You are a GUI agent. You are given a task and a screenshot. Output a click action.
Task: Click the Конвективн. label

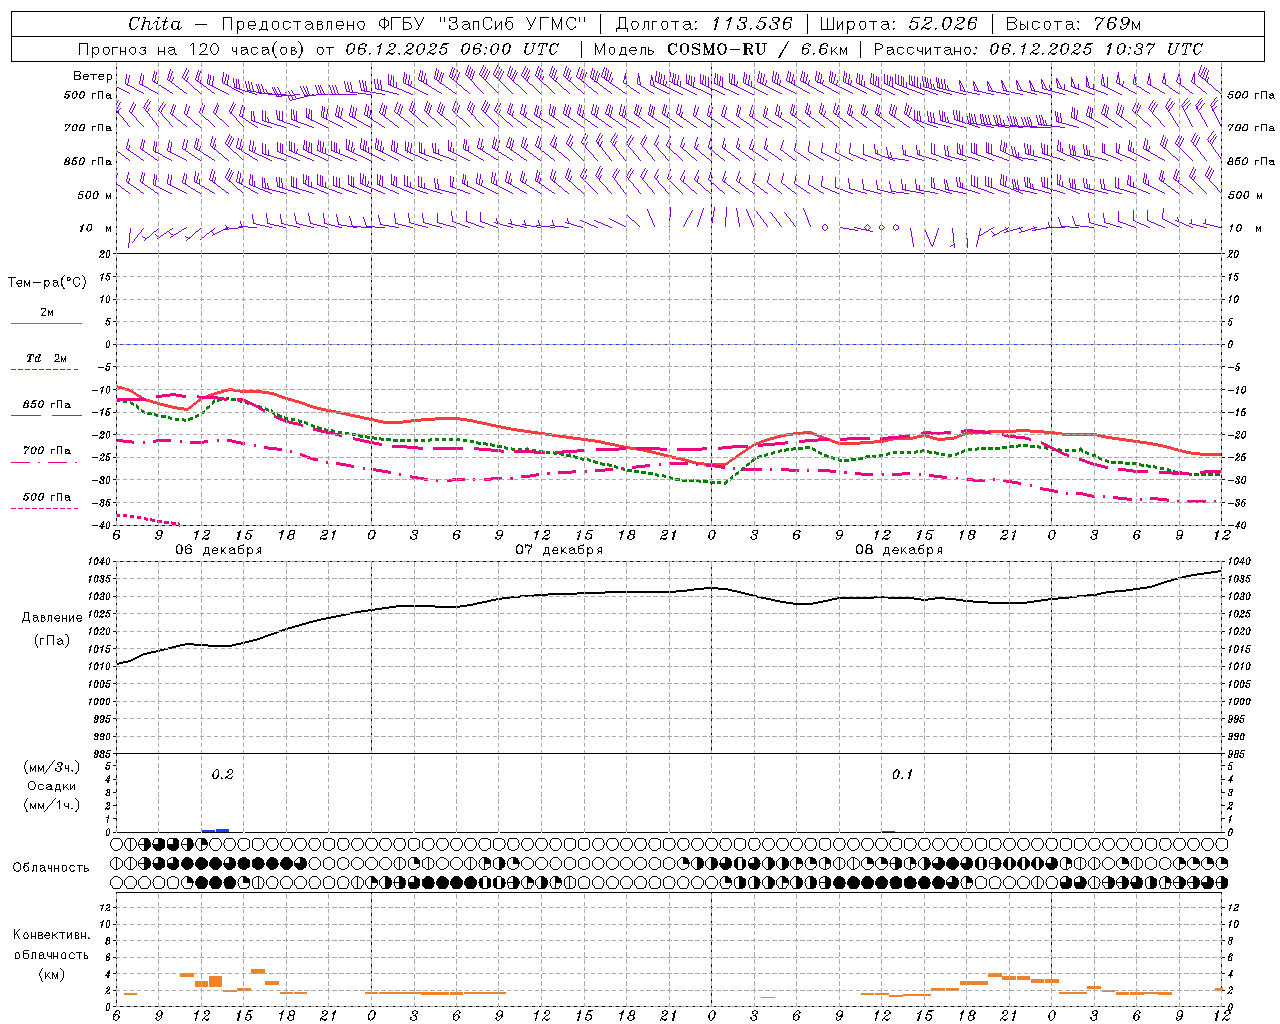[x=51, y=935]
